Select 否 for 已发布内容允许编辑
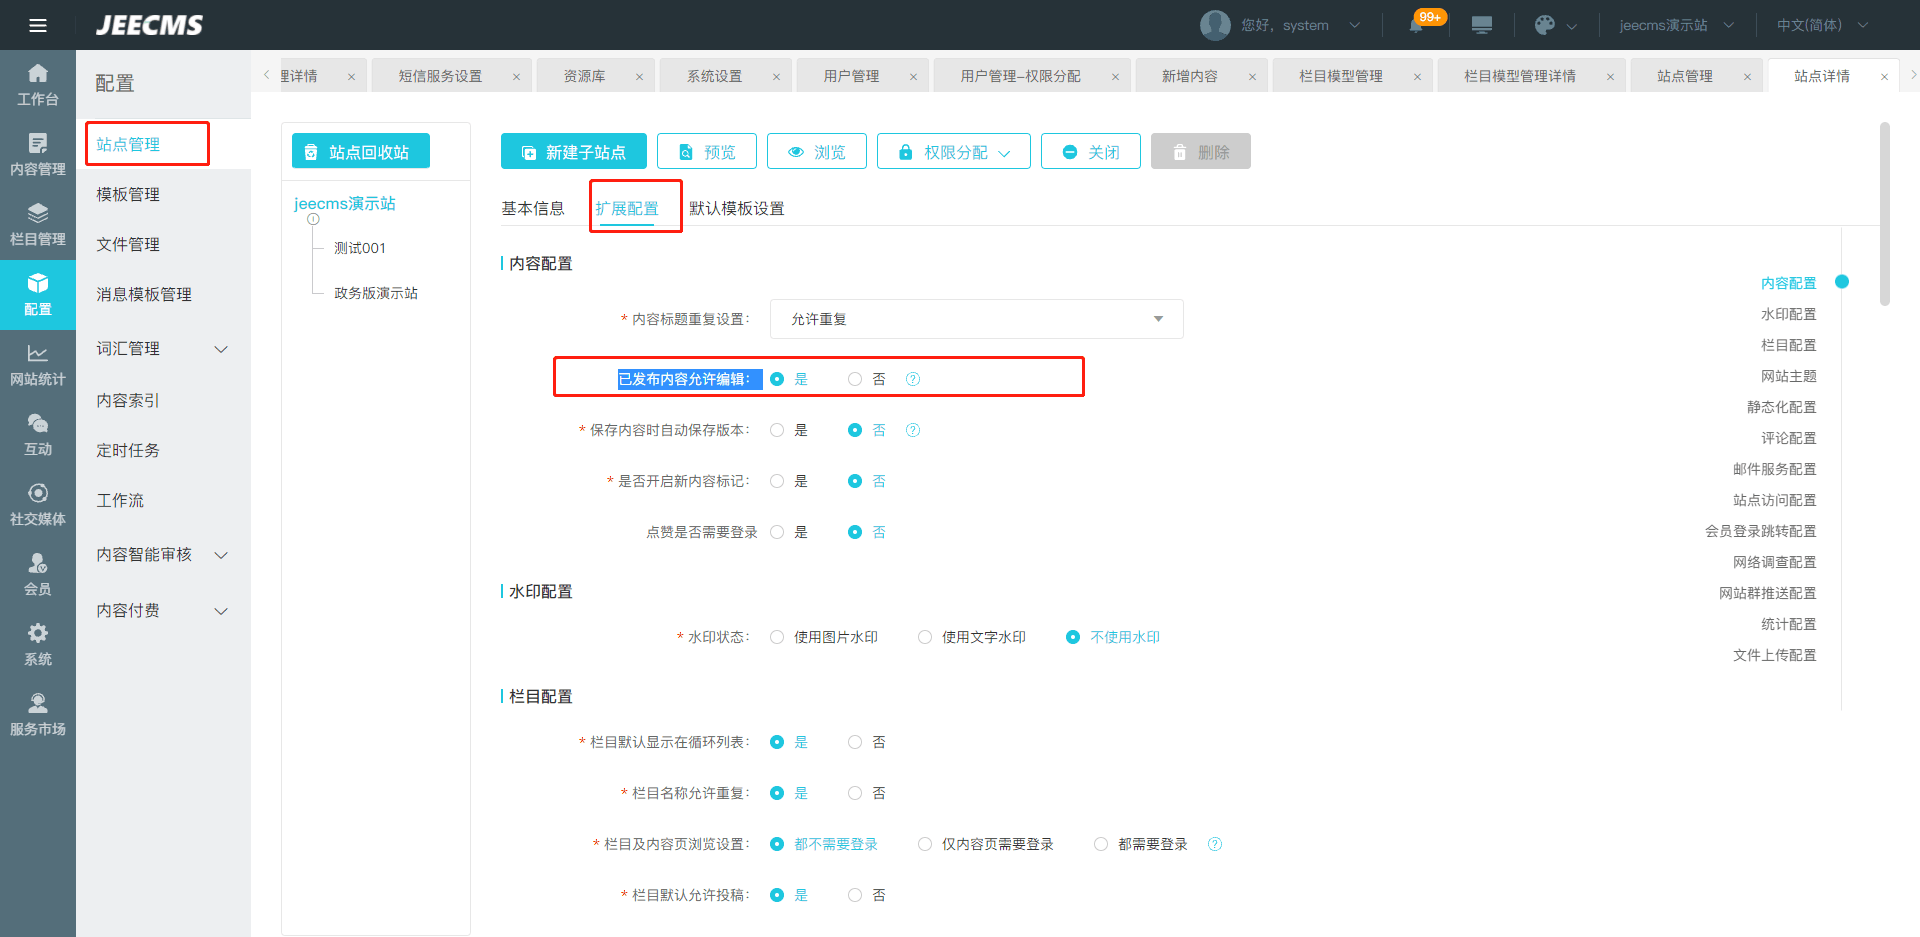1920x937 pixels. pos(855,379)
